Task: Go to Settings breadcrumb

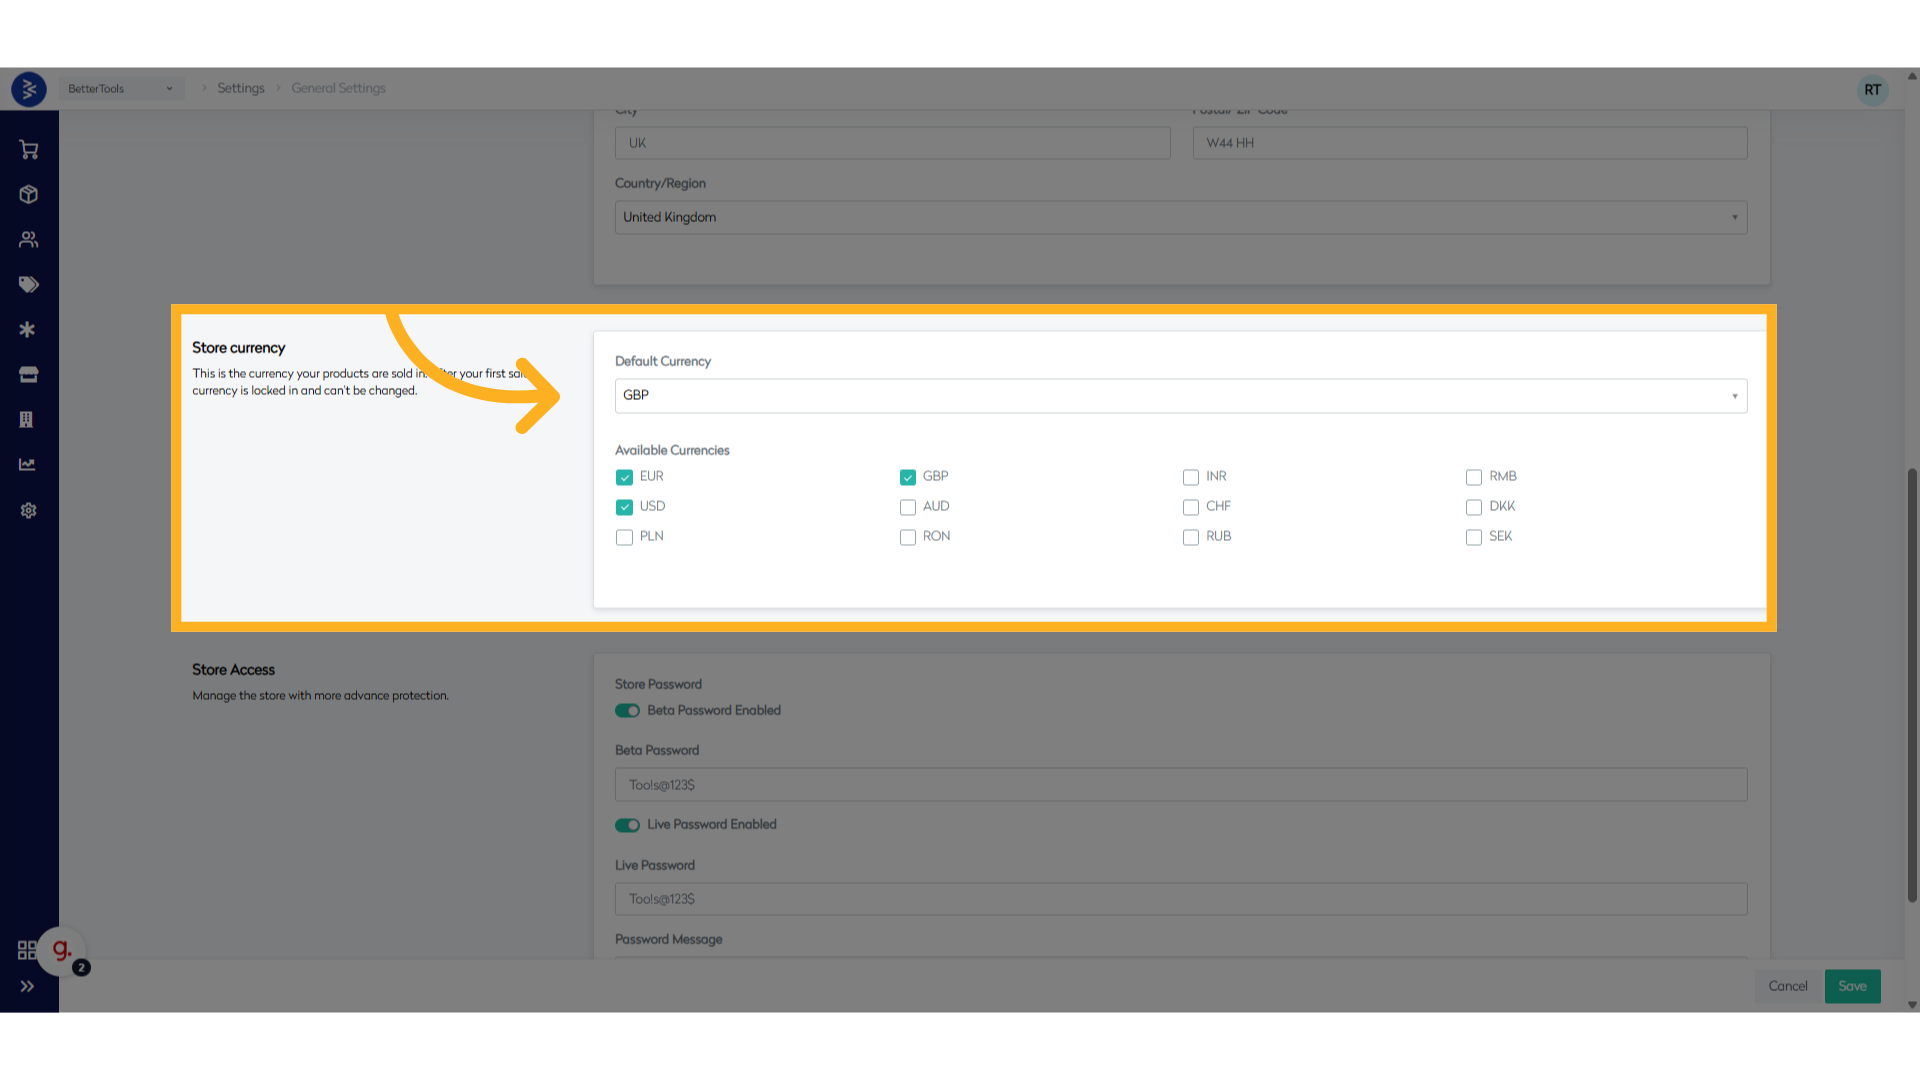Action: coord(241,89)
